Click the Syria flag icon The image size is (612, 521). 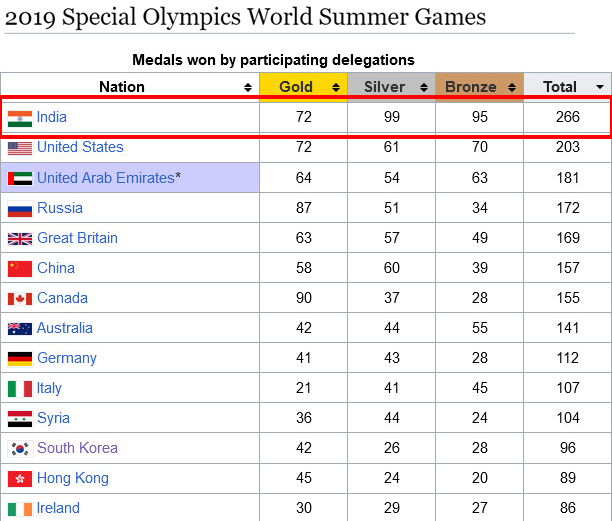tap(20, 419)
